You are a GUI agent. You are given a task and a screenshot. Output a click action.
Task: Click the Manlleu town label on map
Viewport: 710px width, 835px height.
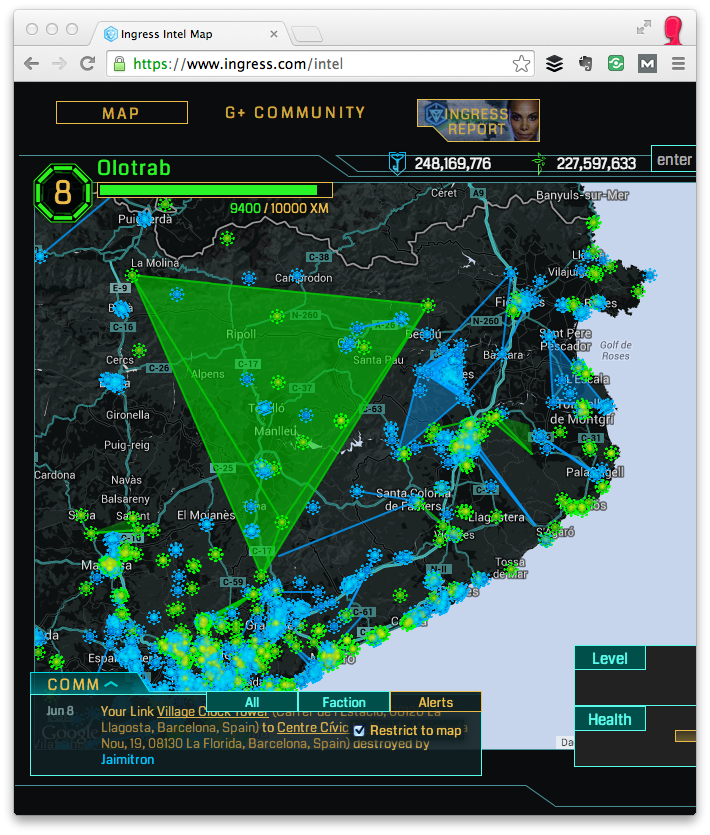275,431
